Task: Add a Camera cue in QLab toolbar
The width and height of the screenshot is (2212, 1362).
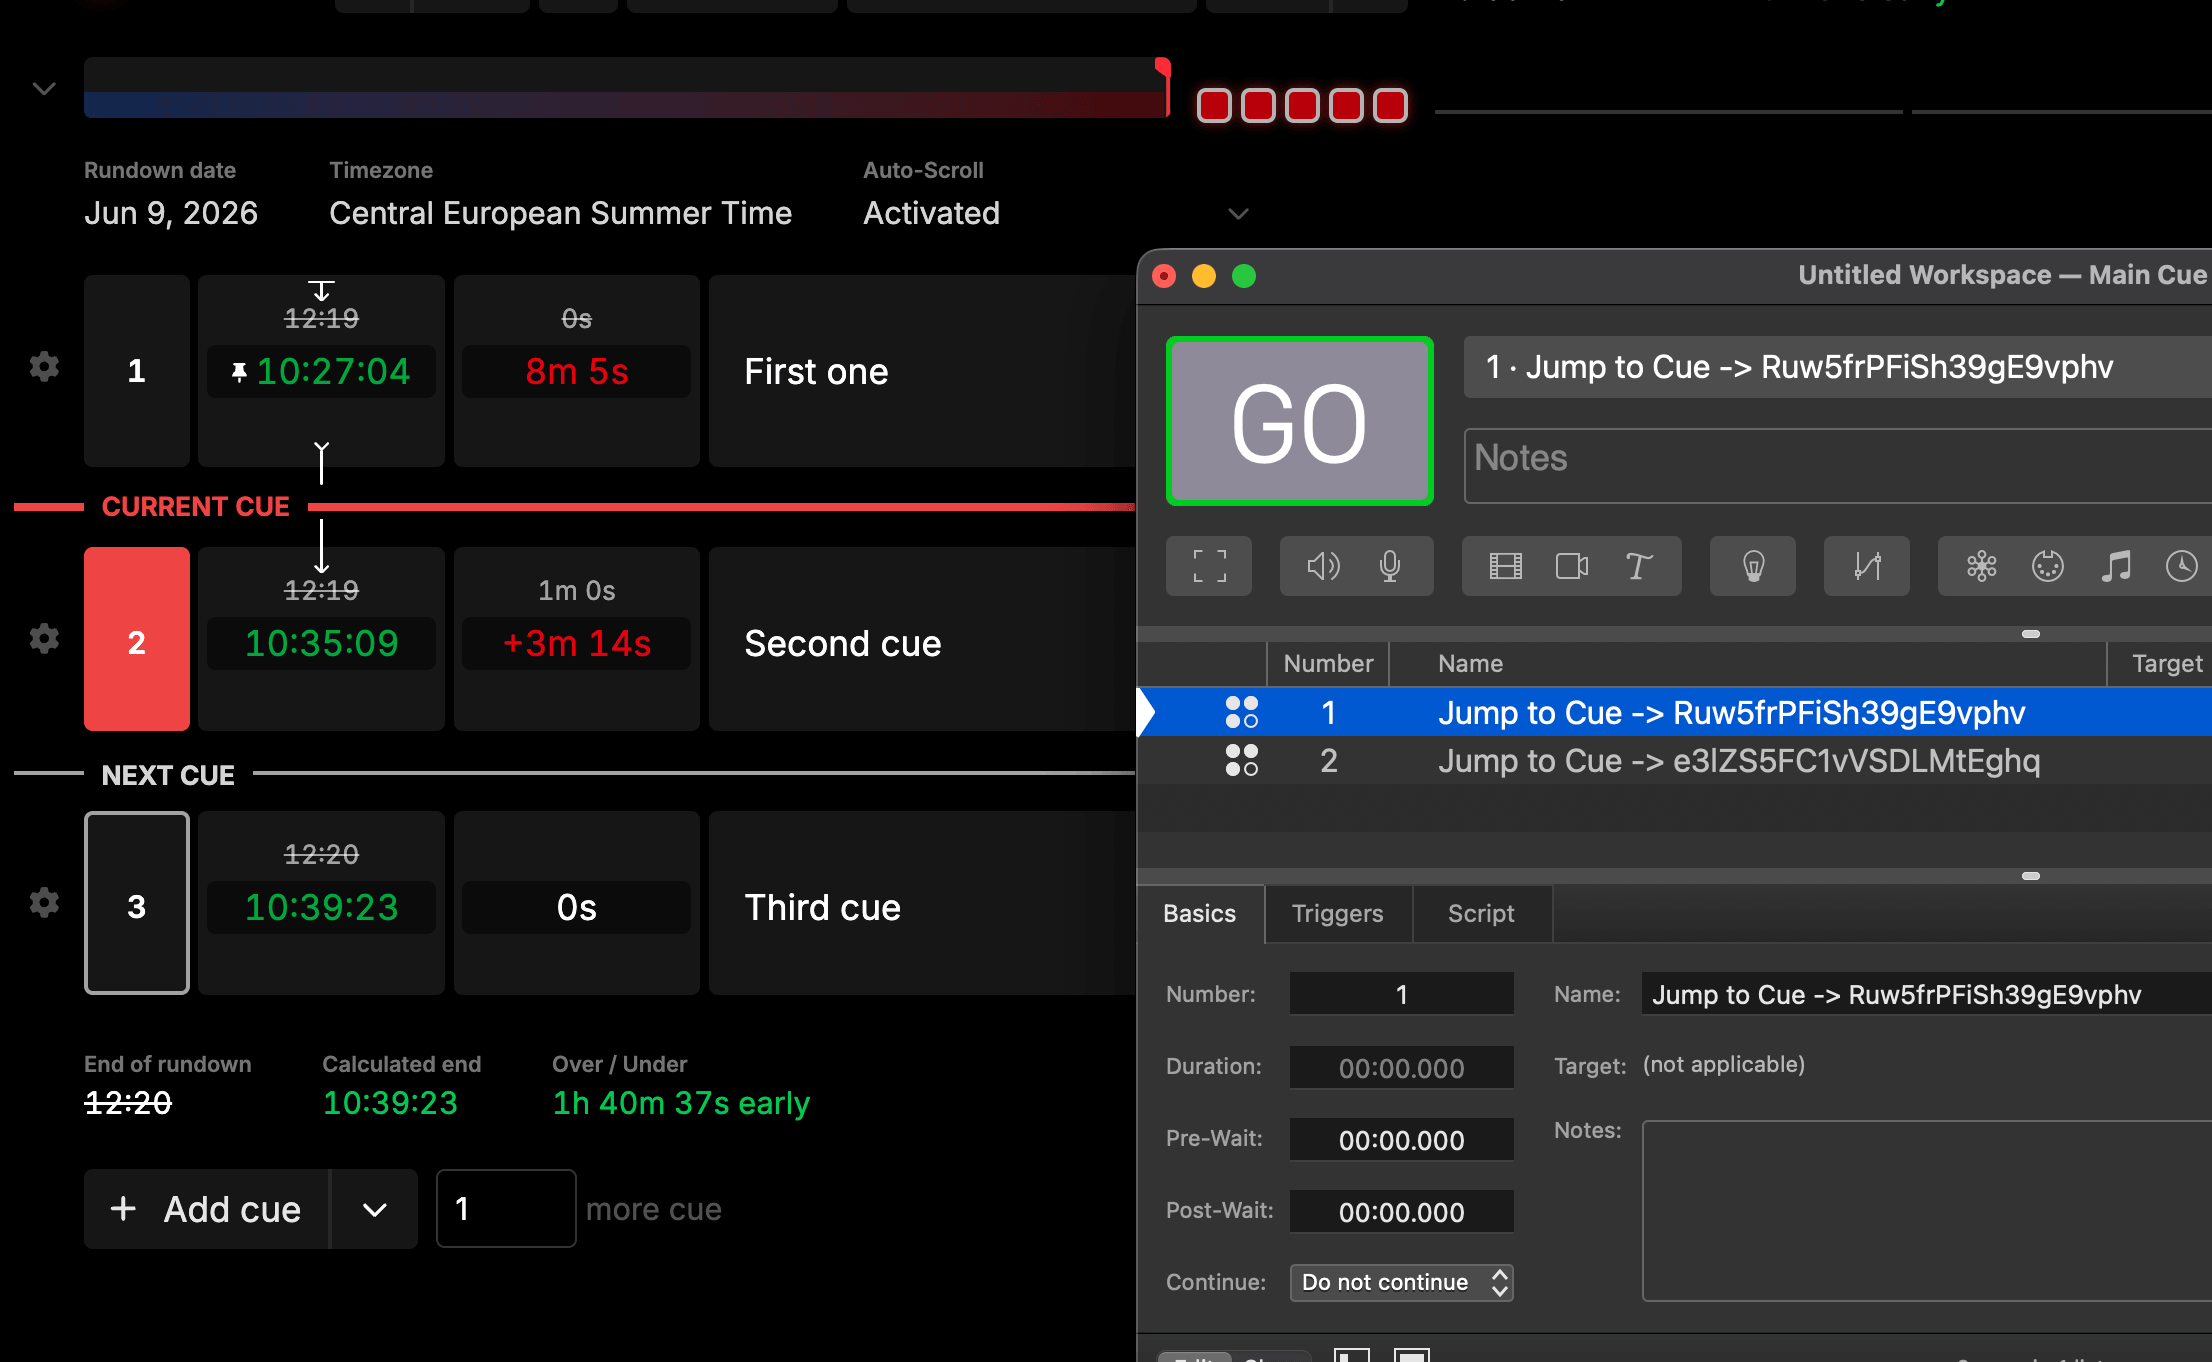Action: click(x=1572, y=566)
